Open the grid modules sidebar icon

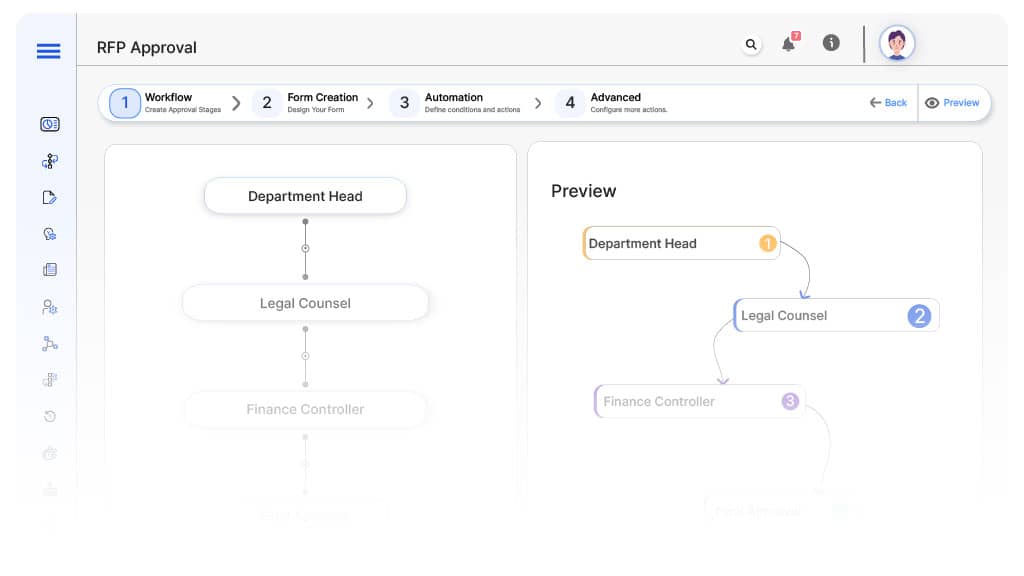click(x=50, y=379)
